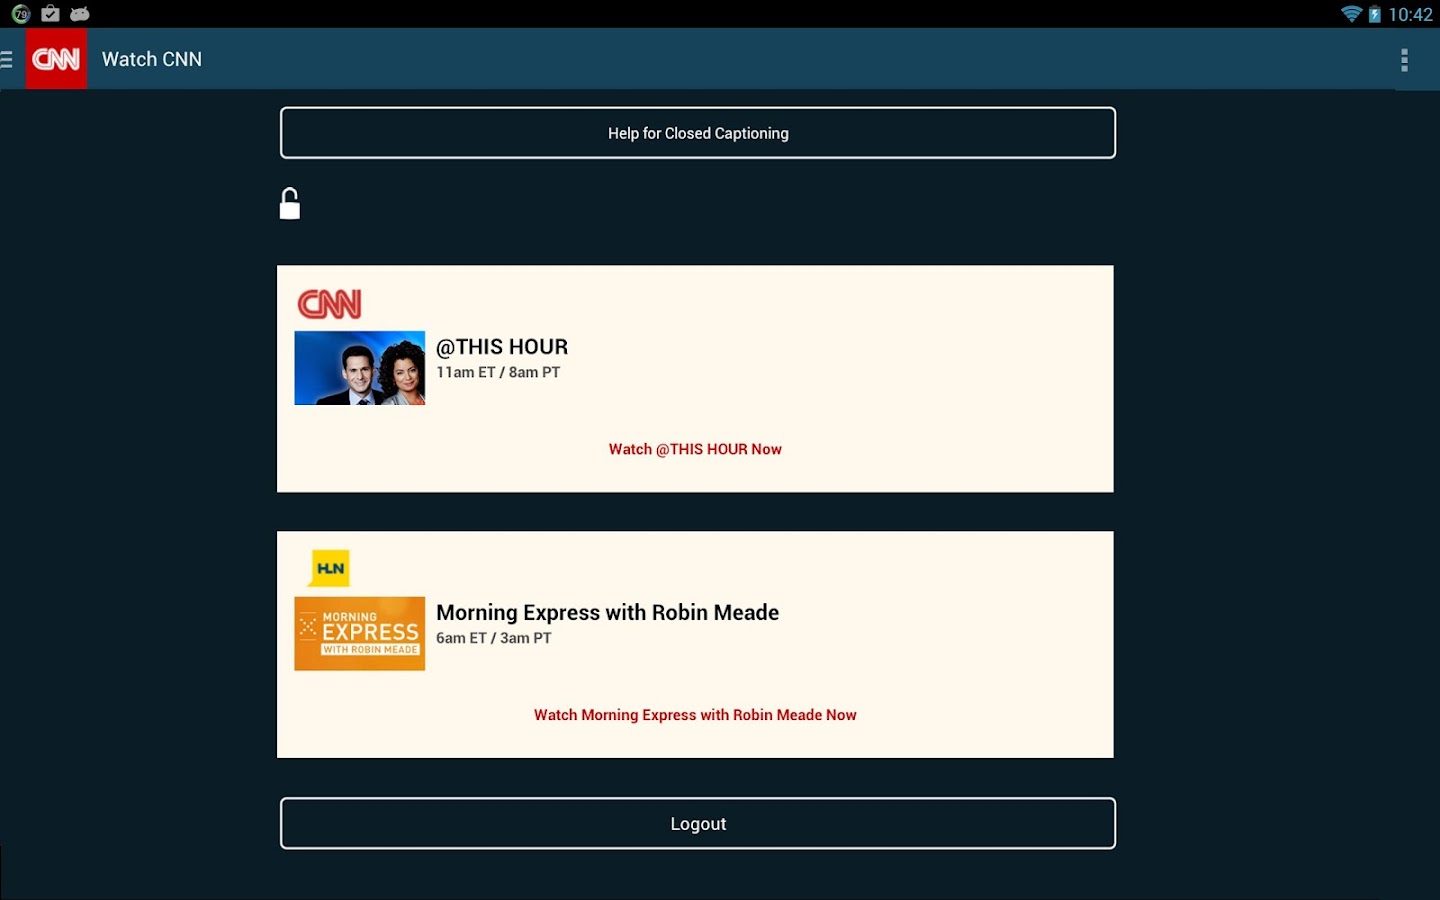
Task: Tap the Logout button
Action: tap(698, 823)
